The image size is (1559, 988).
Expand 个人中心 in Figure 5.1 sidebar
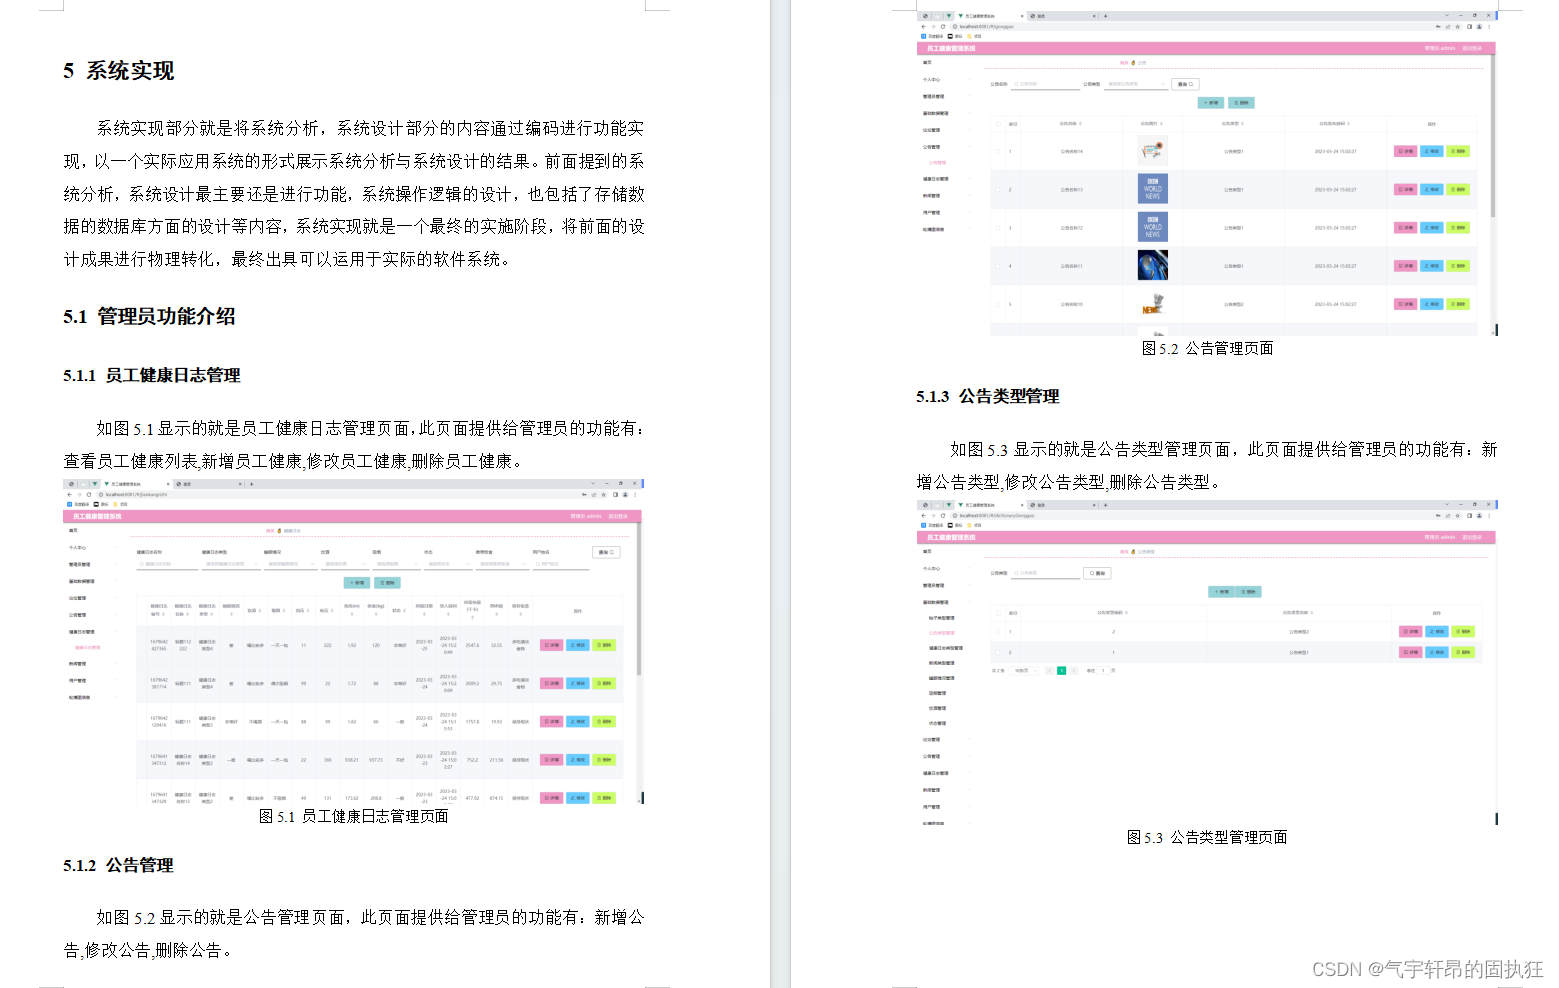pos(92,548)
